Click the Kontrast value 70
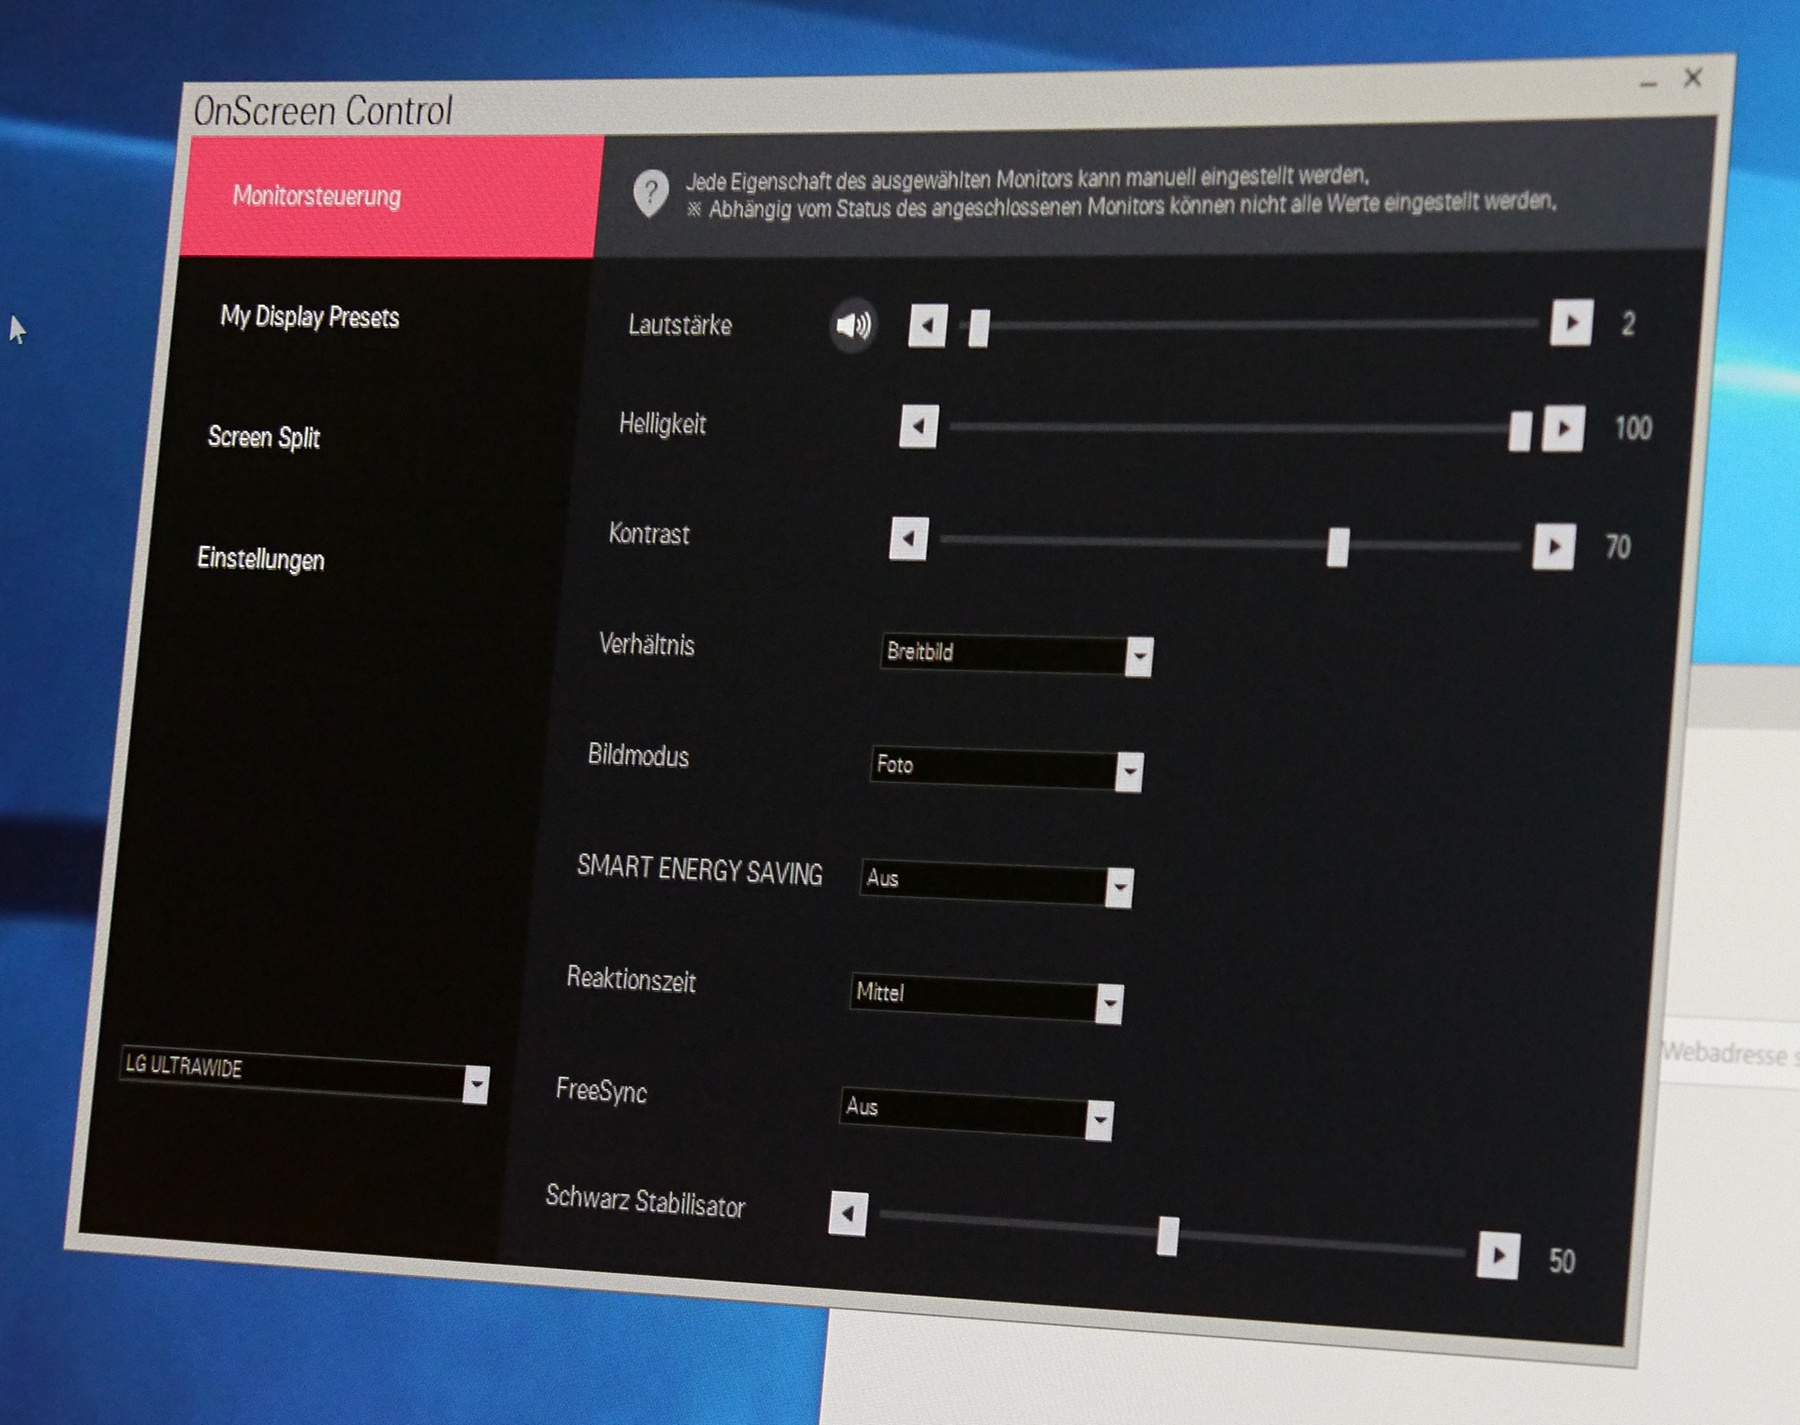Screen dimensions: 1800x1425 pos(1618,547)
